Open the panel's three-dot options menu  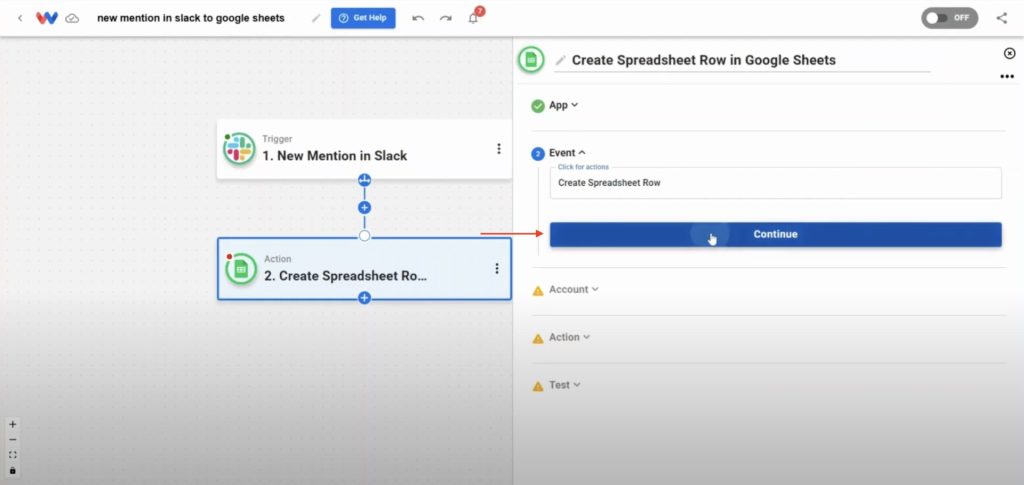(x=1007, y=77)
